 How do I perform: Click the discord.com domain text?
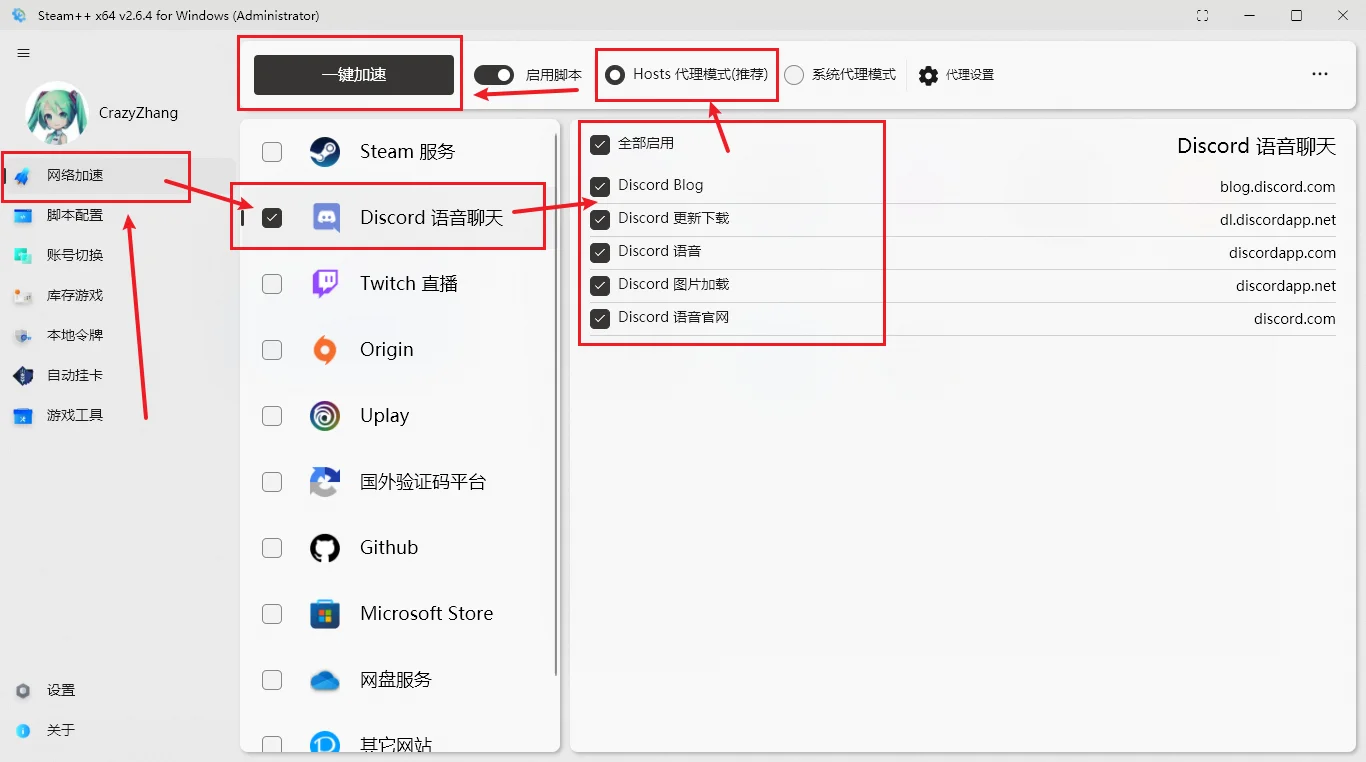point(1295,318)
